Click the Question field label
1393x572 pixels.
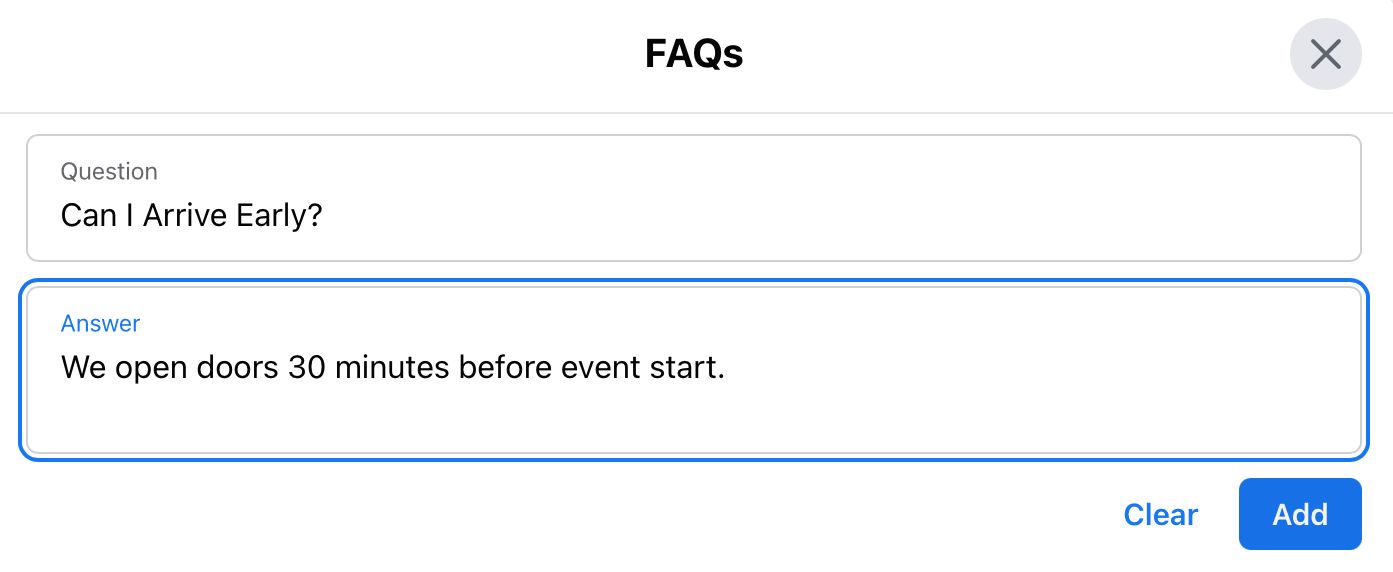[x=109, y=172]
